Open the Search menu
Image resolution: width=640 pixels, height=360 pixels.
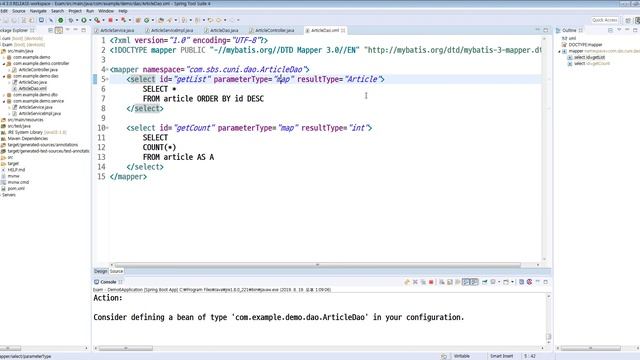(57, 11)
